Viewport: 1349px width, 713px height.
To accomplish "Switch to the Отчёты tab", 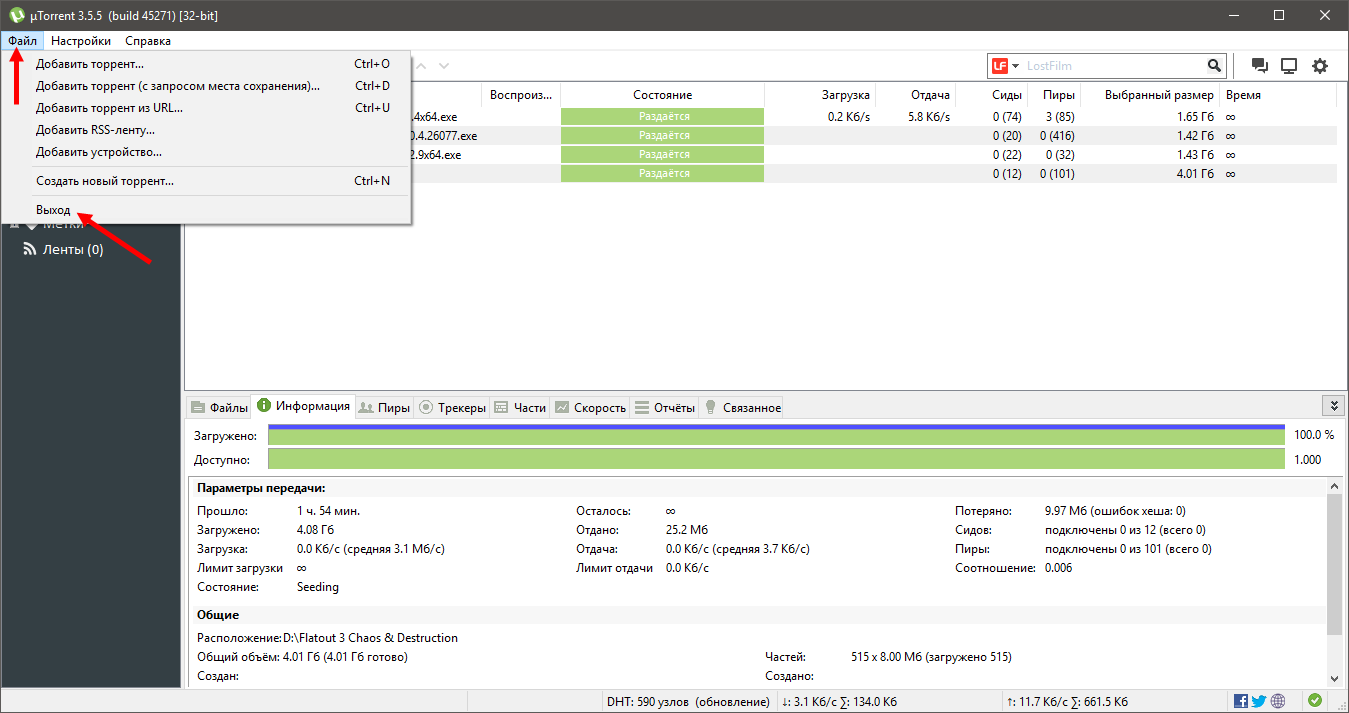I will coord(665,407).
